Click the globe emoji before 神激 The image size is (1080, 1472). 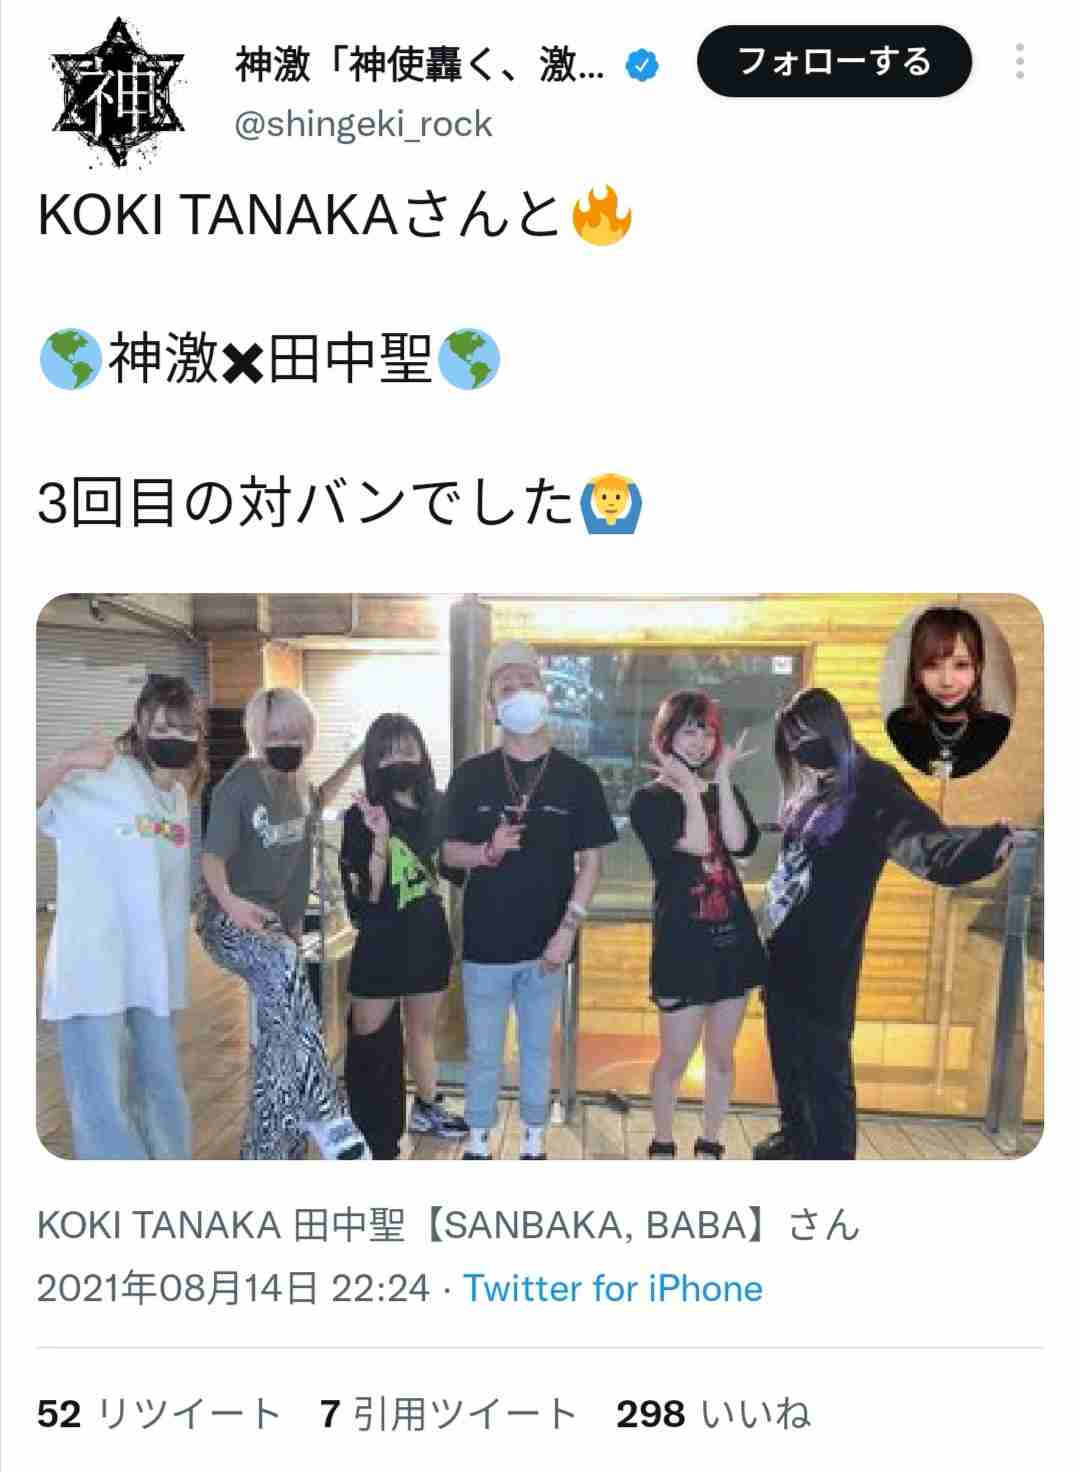70,359
